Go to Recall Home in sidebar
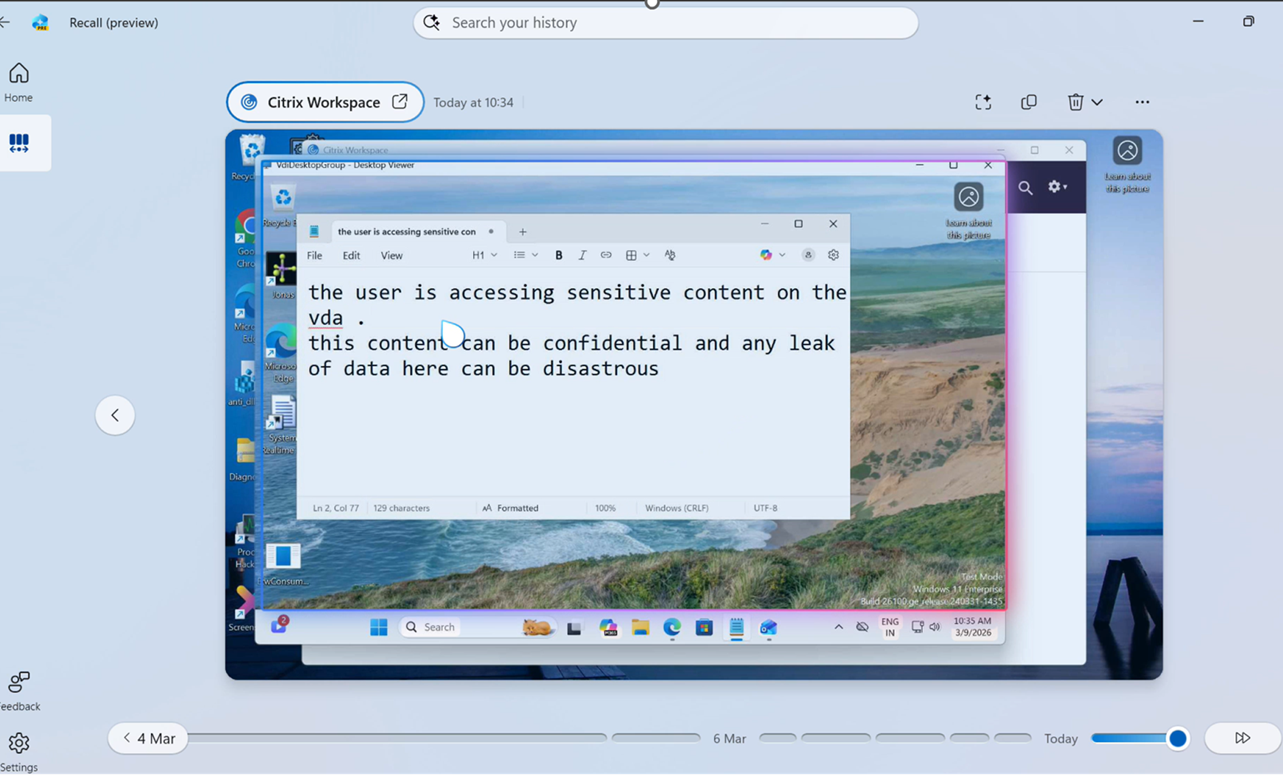This screenshot has height=775, width=1283. click(x=19, y=83)
